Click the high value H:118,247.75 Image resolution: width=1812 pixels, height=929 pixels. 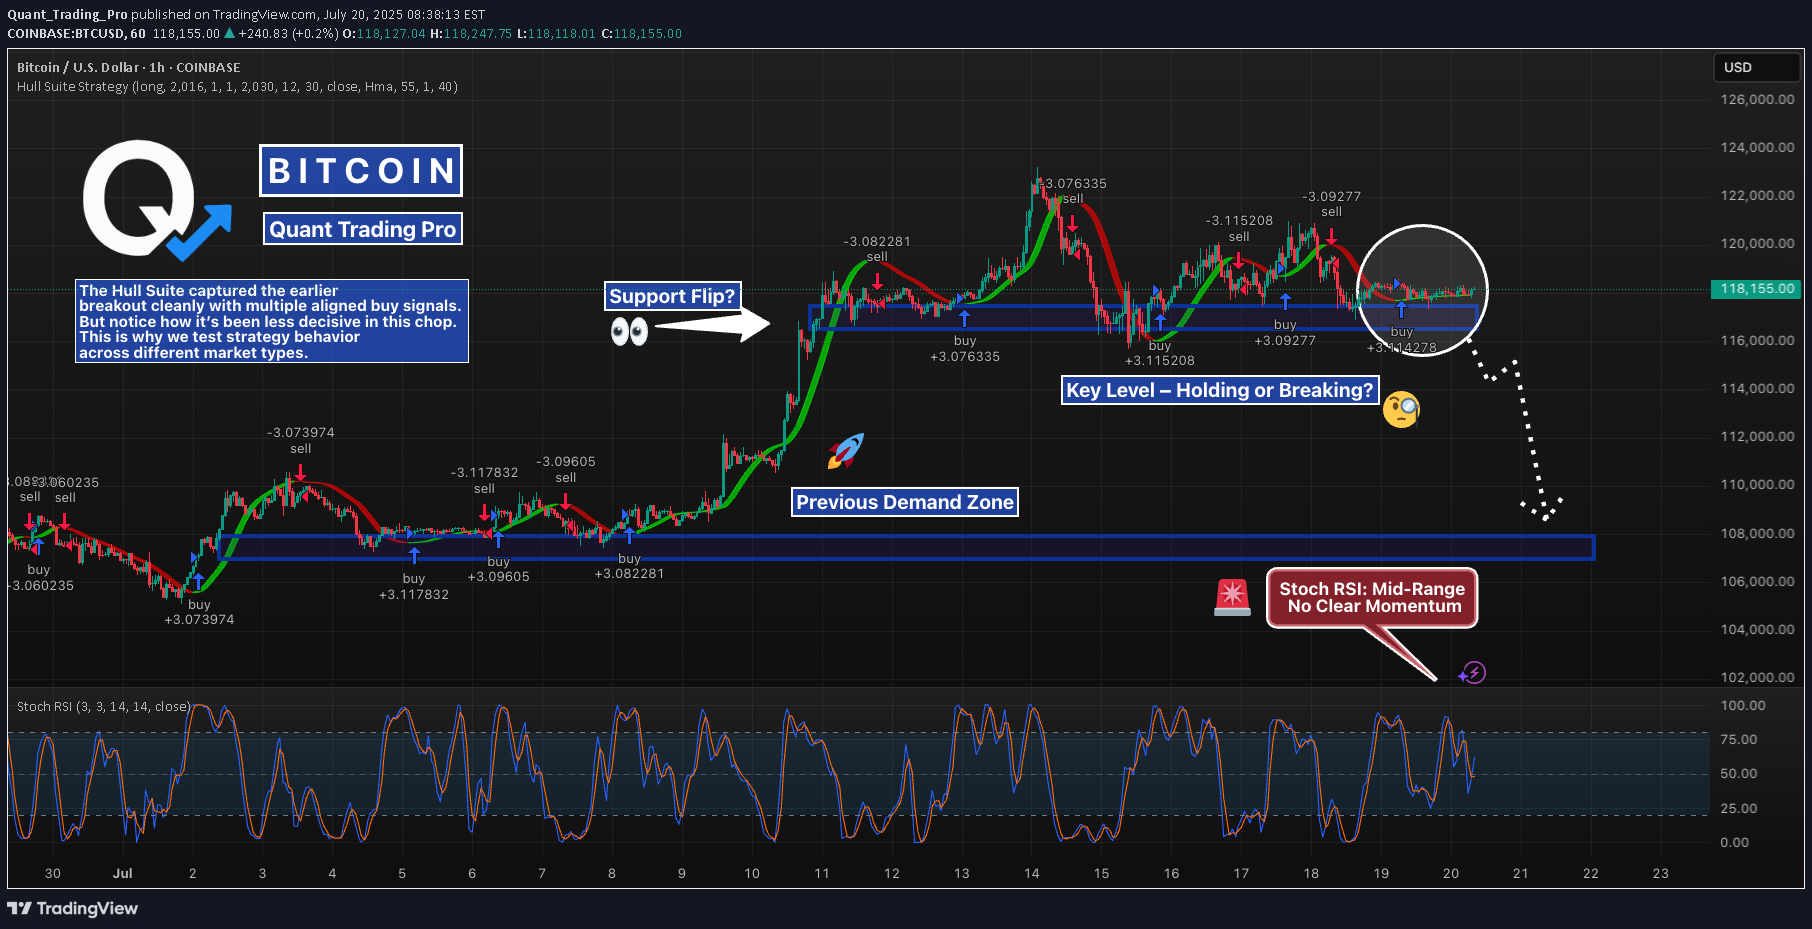pos(471,33)
